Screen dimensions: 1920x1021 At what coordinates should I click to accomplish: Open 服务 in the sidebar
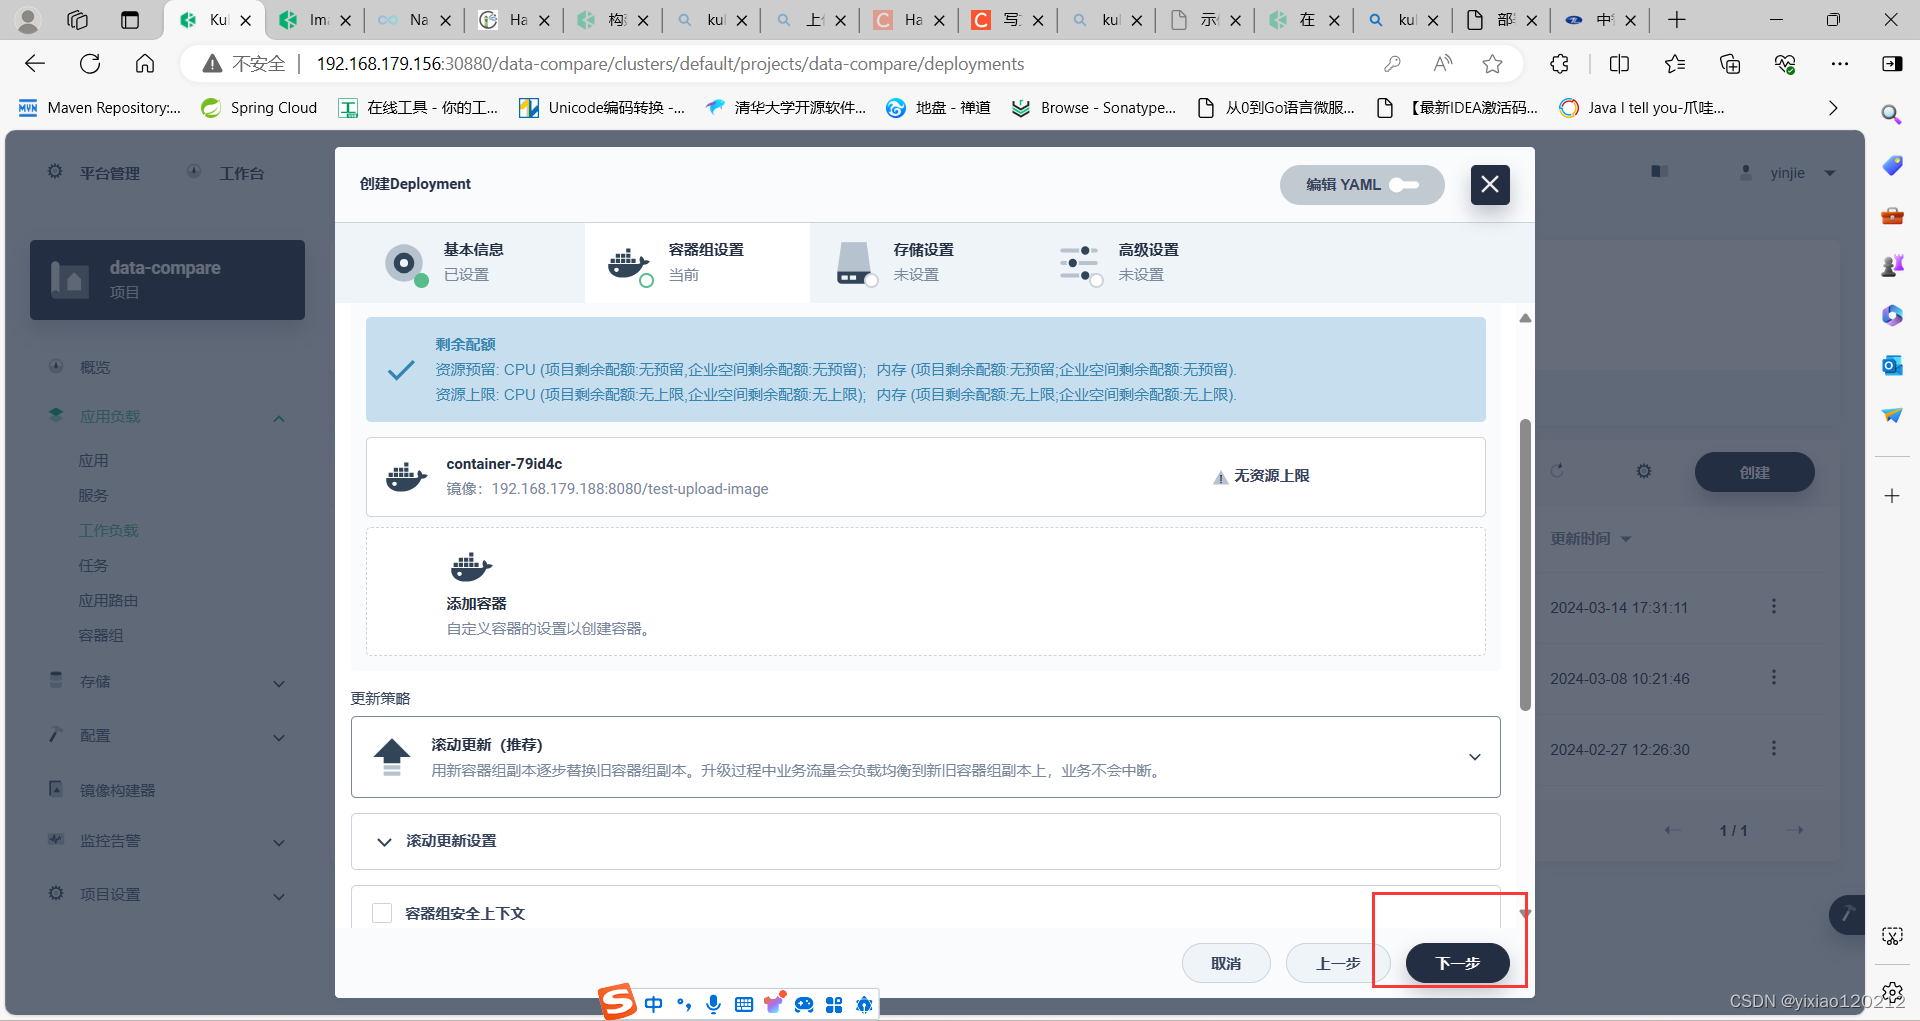click(x=93, y=496)
